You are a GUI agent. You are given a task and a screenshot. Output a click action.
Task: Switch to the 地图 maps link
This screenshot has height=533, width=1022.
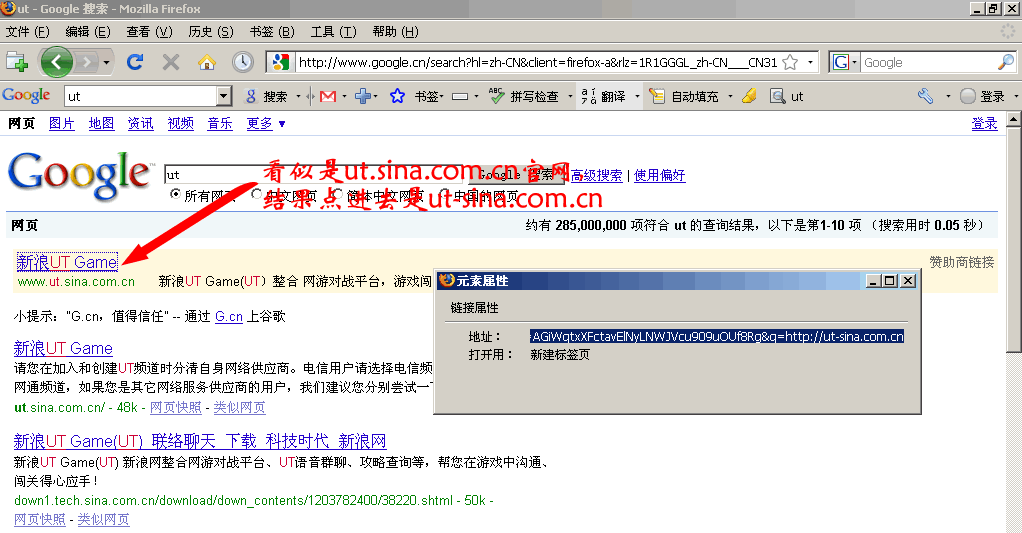(102, 123)
